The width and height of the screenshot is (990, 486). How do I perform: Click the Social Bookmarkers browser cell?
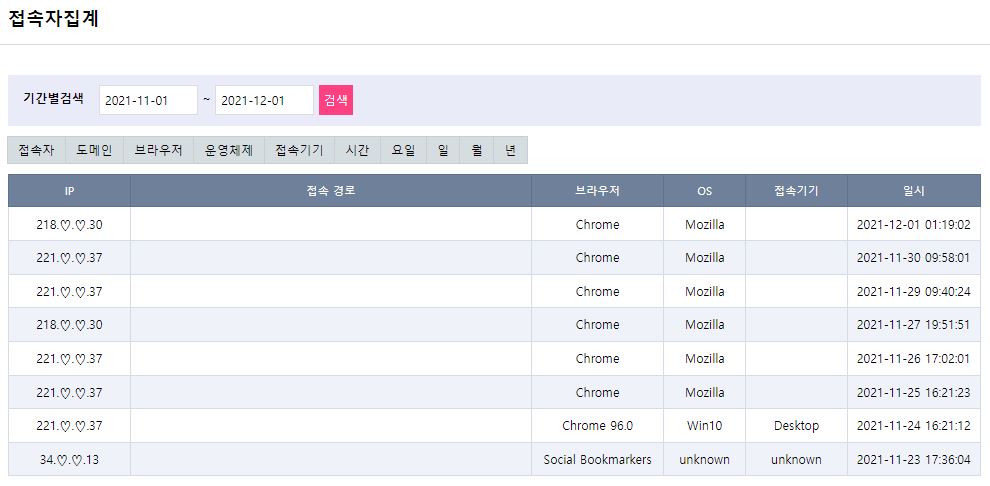(x=597, y=459)
